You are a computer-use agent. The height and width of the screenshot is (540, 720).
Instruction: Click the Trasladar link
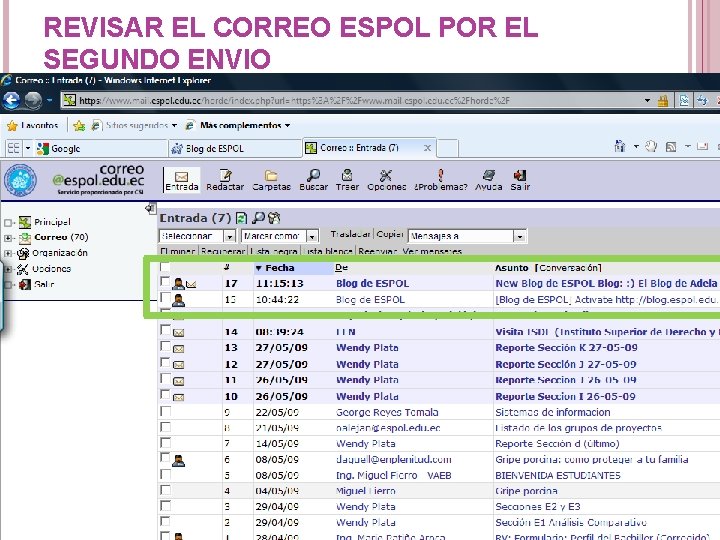click(350, 234)
